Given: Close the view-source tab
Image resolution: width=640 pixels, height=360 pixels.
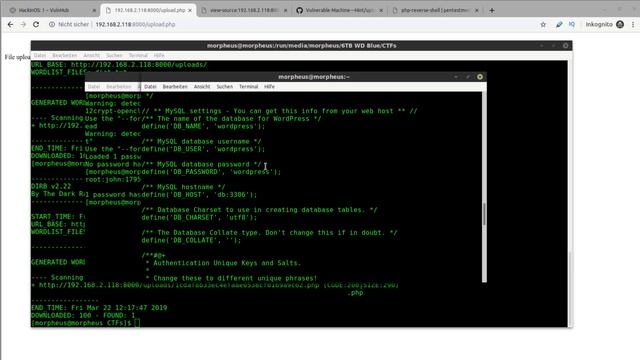Looking at the screenshot, I should pyautogui.click(x=285, y=10).
